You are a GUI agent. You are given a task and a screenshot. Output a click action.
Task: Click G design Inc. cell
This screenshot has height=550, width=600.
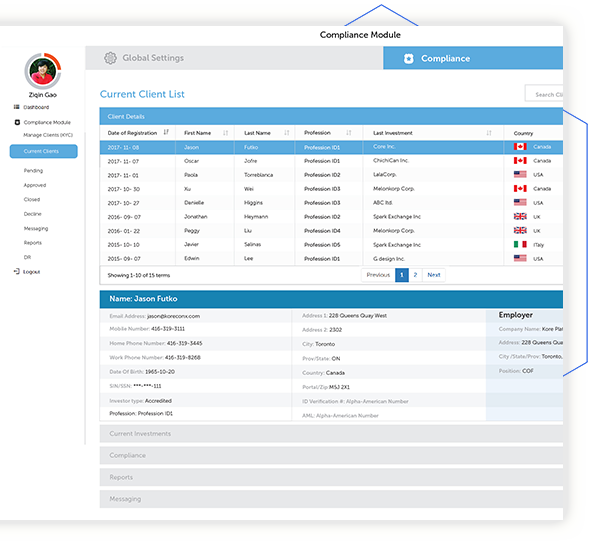tap(389, 259)
